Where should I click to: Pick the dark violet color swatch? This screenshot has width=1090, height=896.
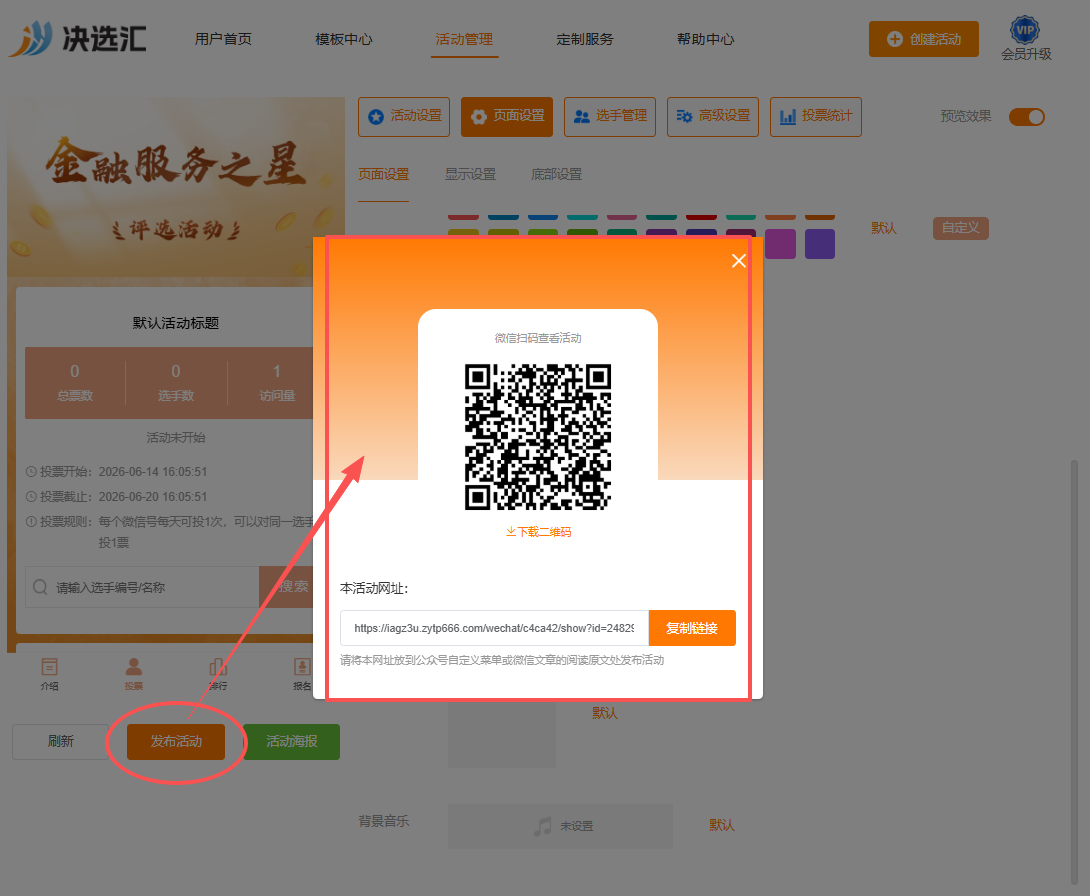(x=820, y=244)
